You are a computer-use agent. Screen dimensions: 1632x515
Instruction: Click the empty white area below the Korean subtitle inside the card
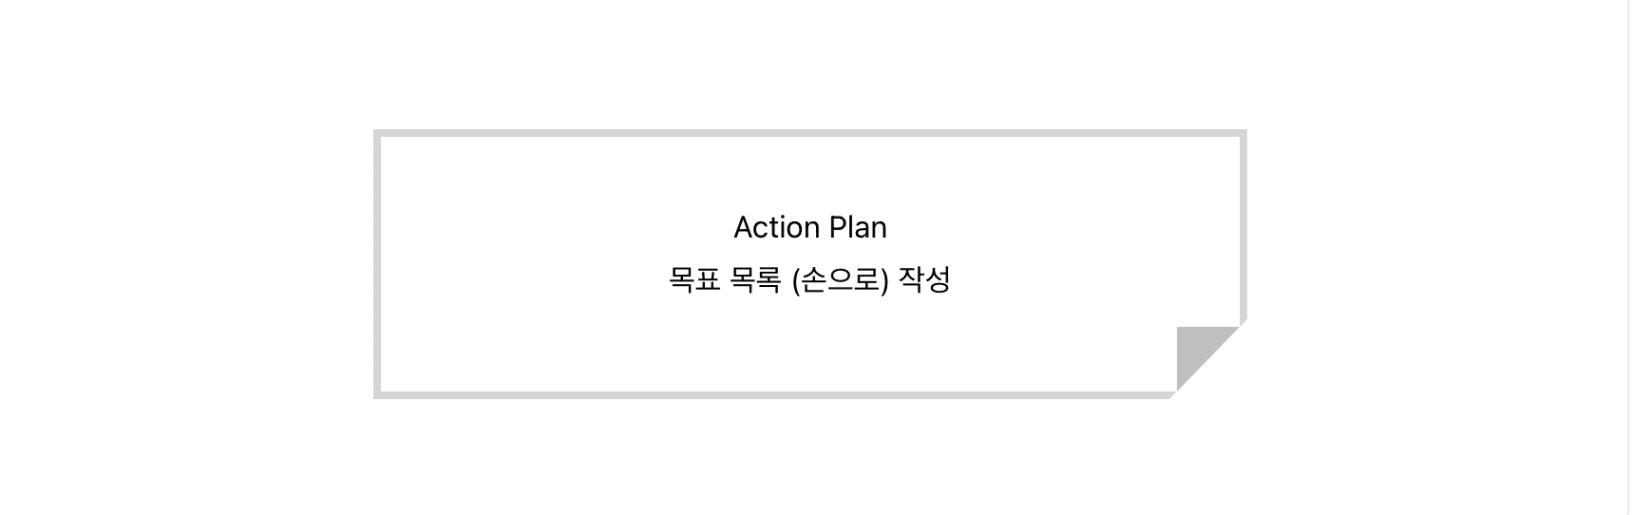click(x=780, y=345)
